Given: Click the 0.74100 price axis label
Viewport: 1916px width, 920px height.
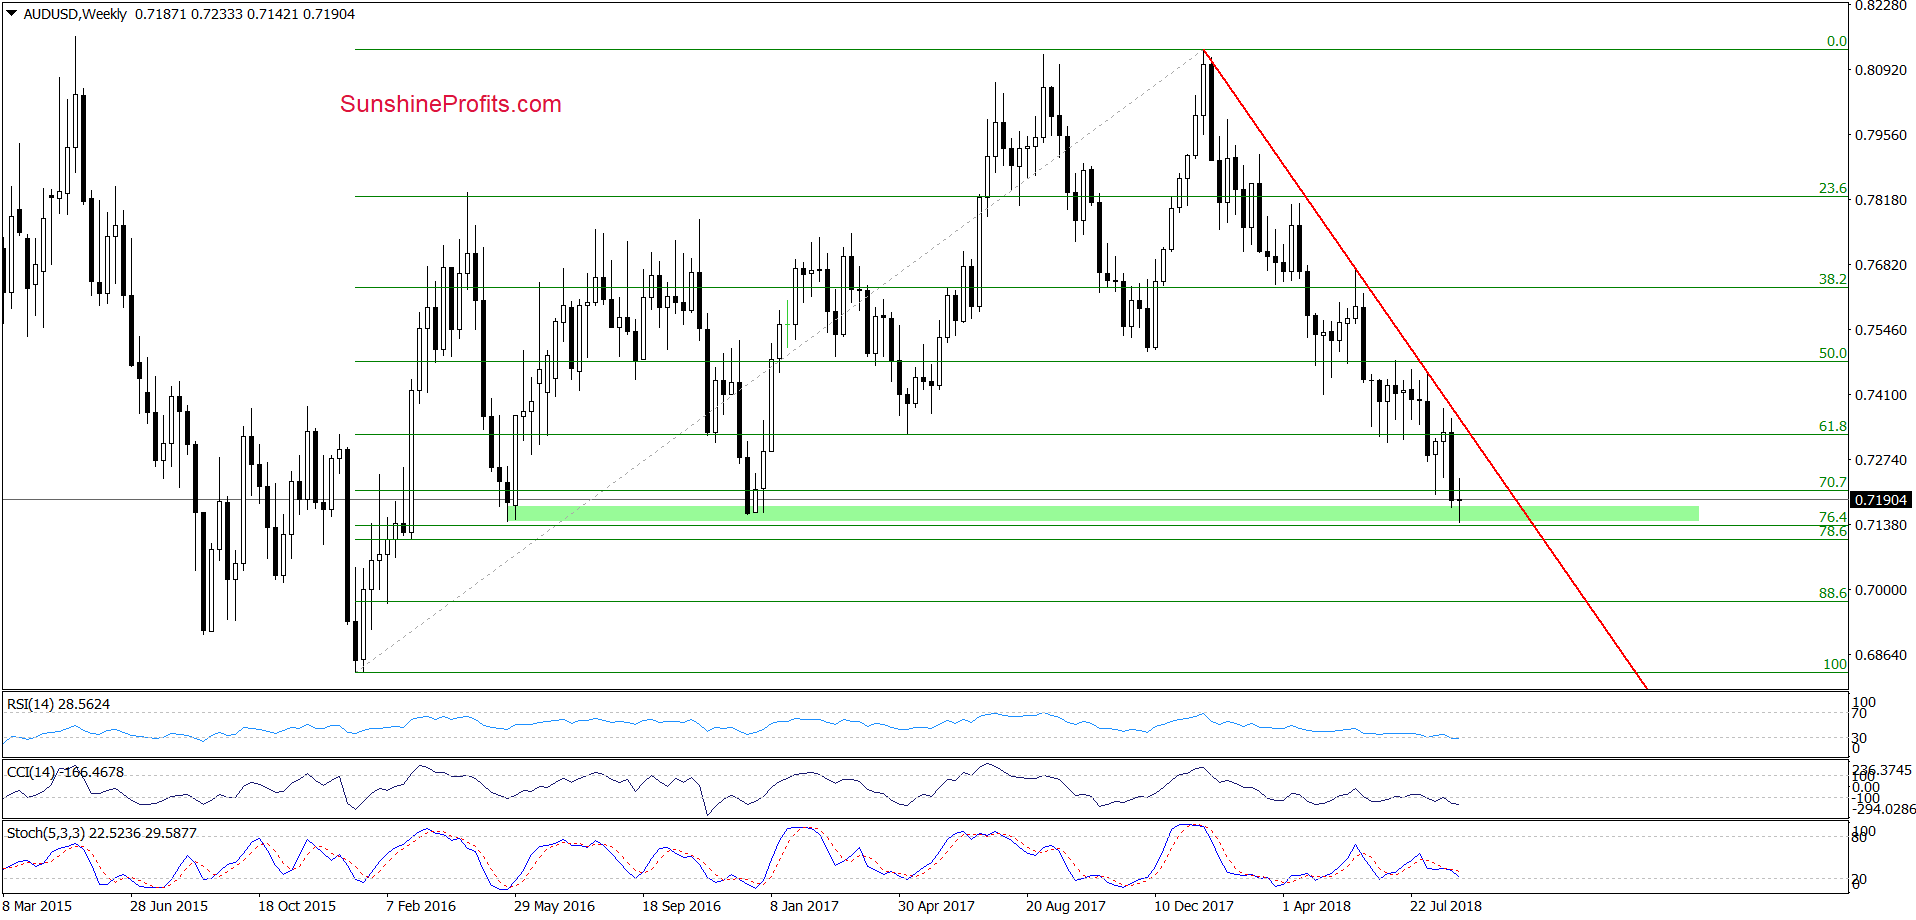Looking at the screenshot, I should [1881, 395].
